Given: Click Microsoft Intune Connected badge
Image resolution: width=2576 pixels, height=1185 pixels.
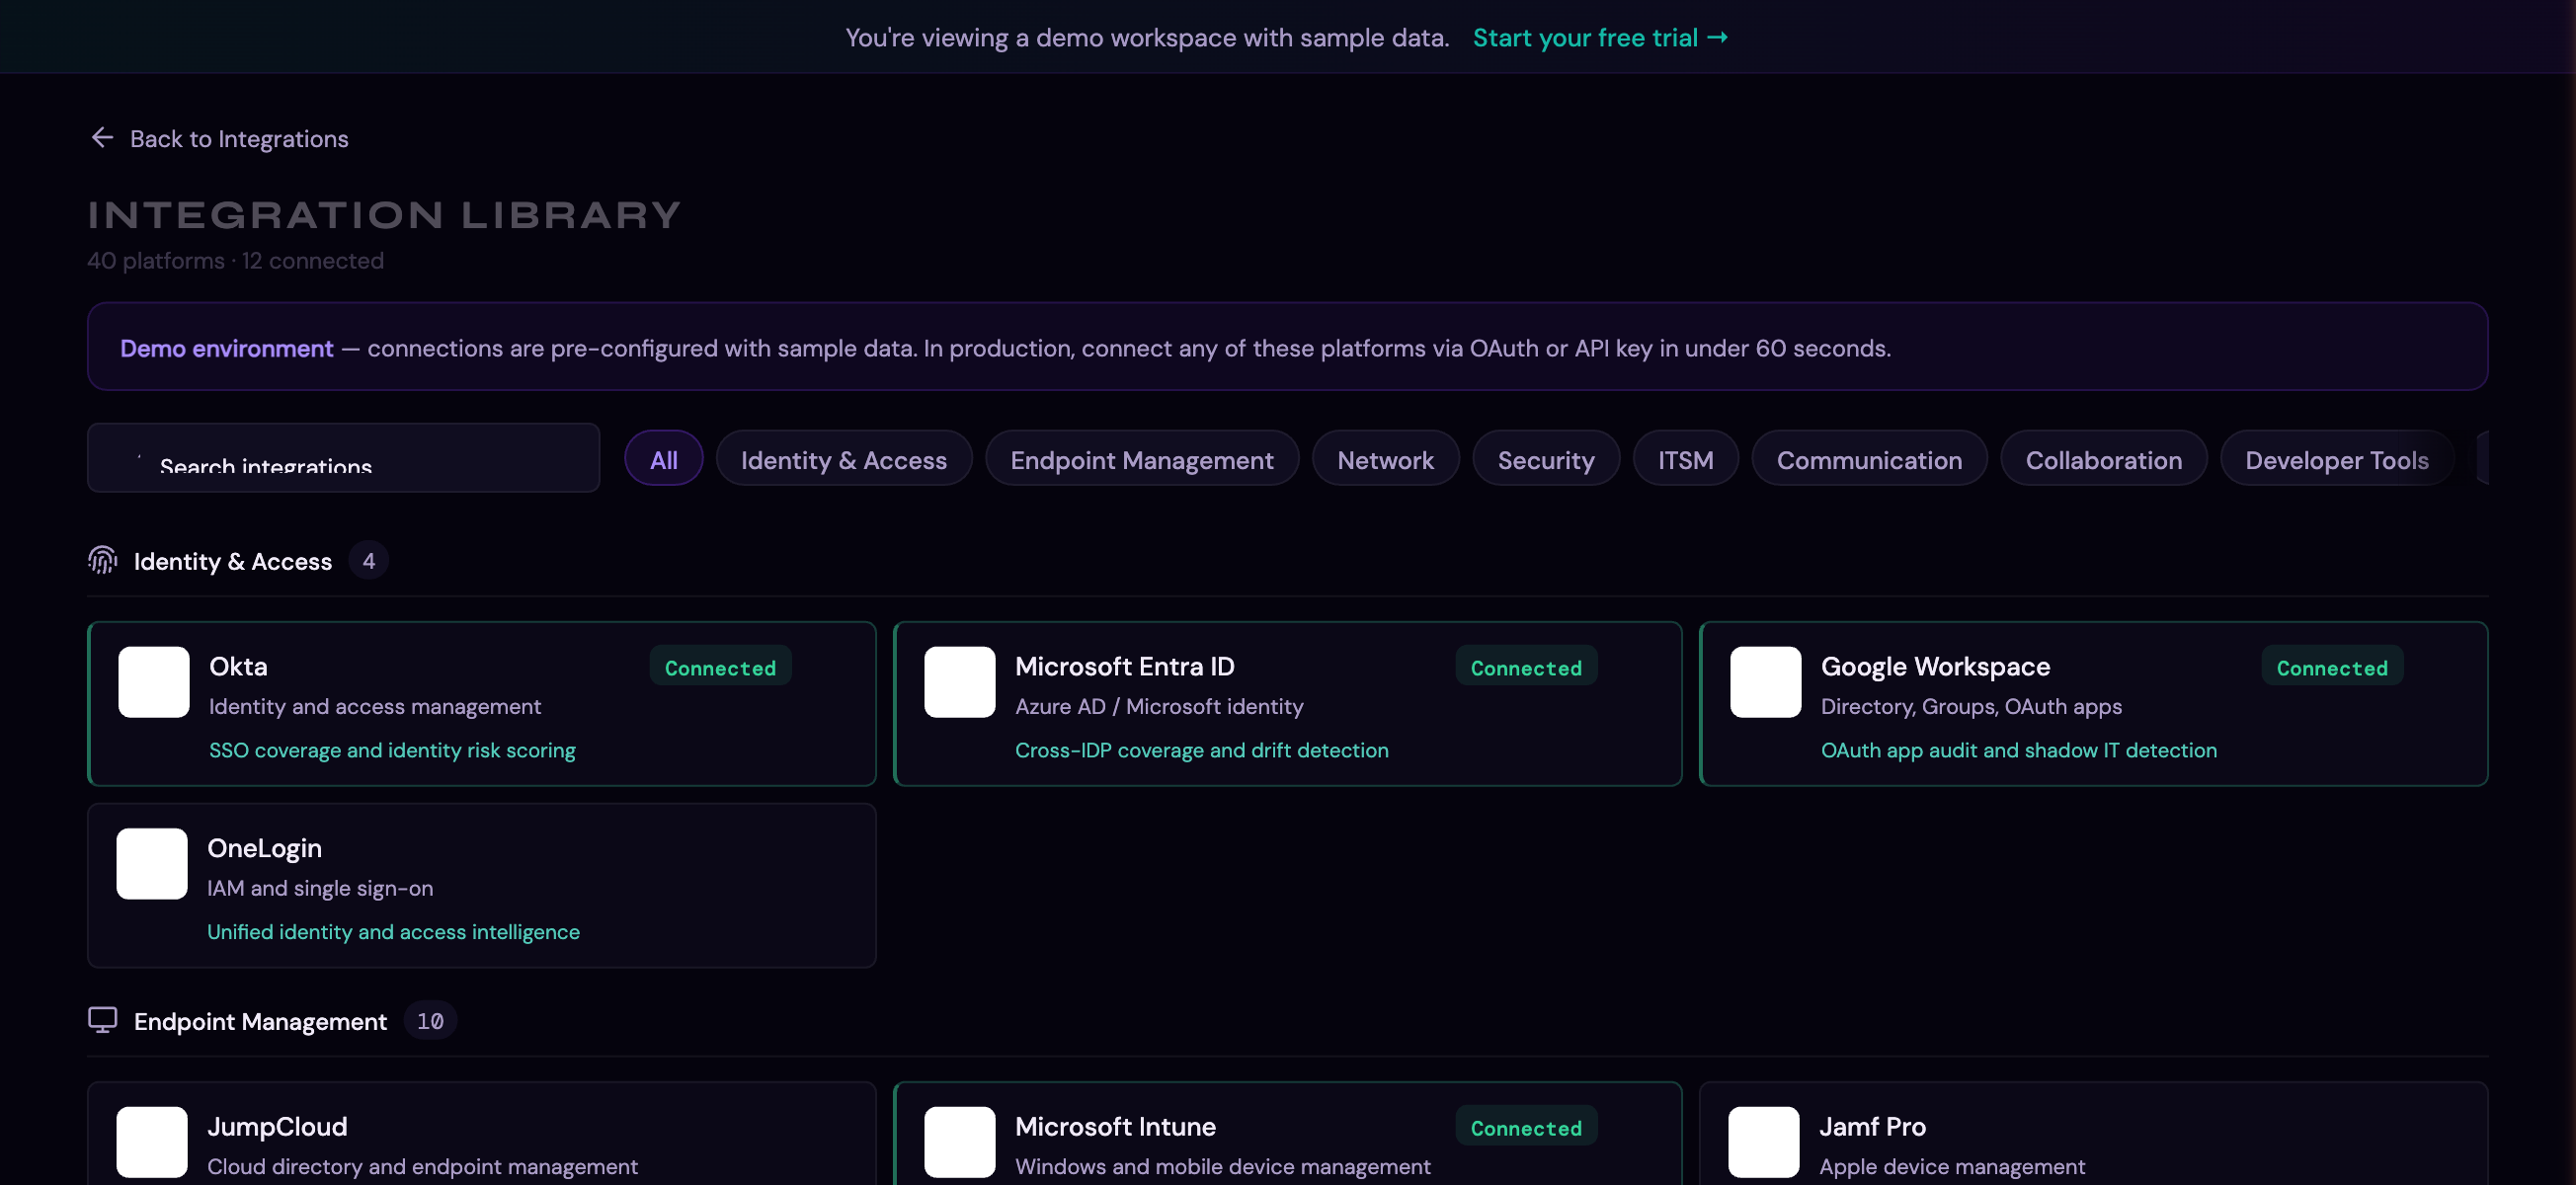Looking at the screenshot, I should tap(1526, 1127).
